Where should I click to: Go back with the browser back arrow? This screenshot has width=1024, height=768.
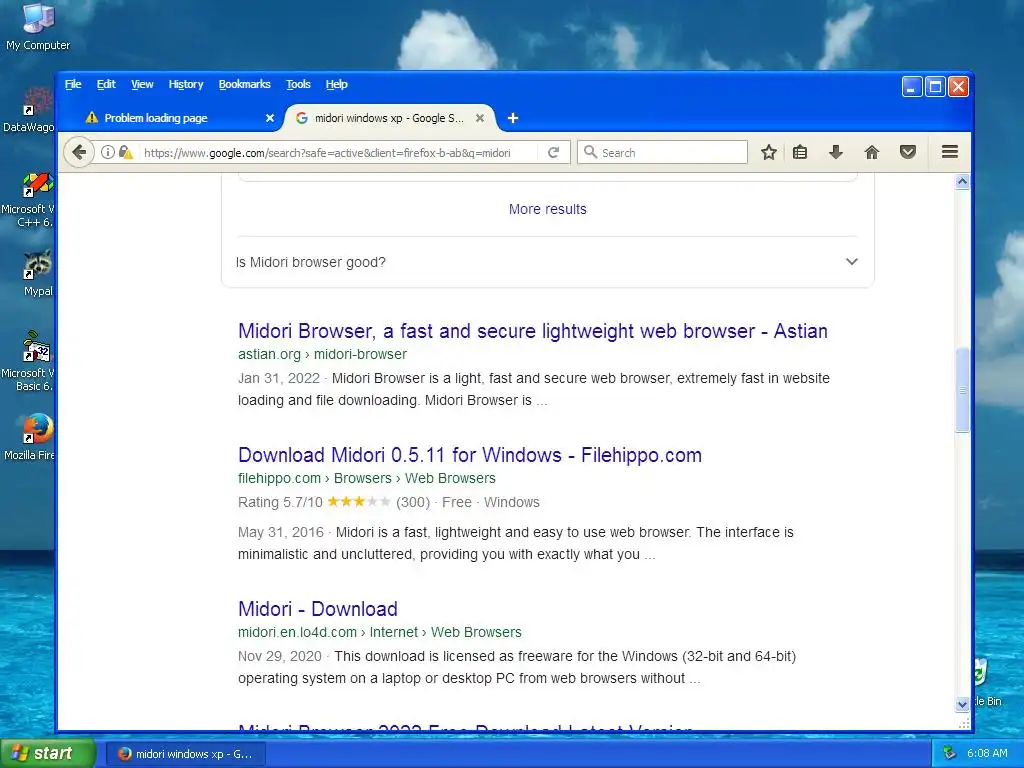[79, 152]
